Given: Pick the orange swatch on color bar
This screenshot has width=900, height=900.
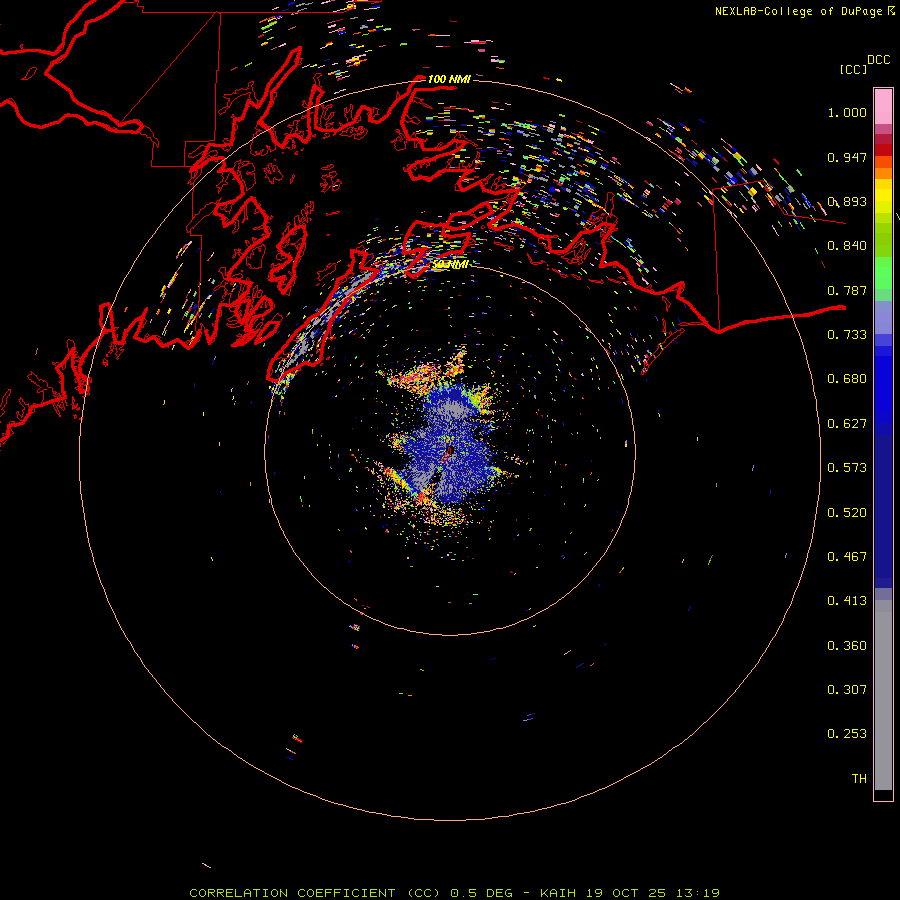Looking at the screenshot, I should [883, 173].
